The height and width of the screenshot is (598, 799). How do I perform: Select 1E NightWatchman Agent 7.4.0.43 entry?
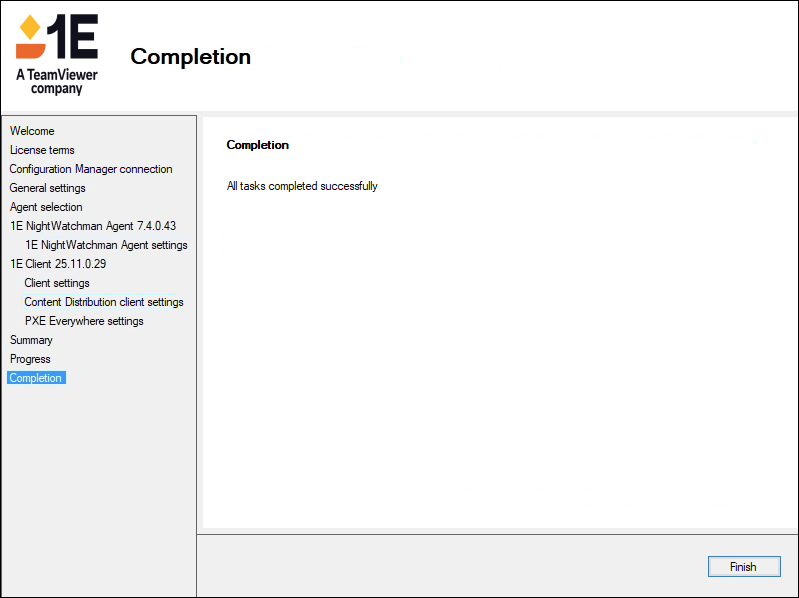[93, 226]
